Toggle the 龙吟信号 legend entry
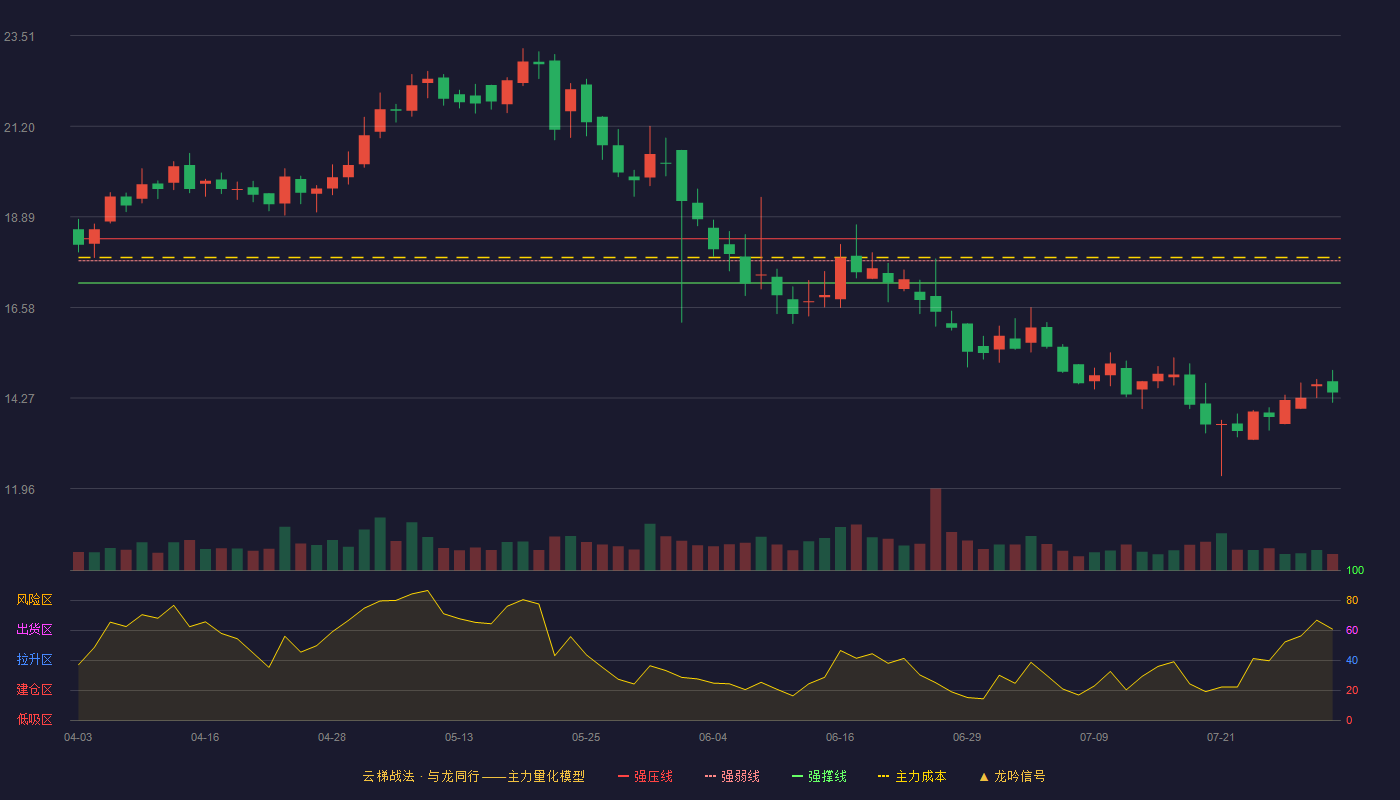 click(x=1012, y=776)
